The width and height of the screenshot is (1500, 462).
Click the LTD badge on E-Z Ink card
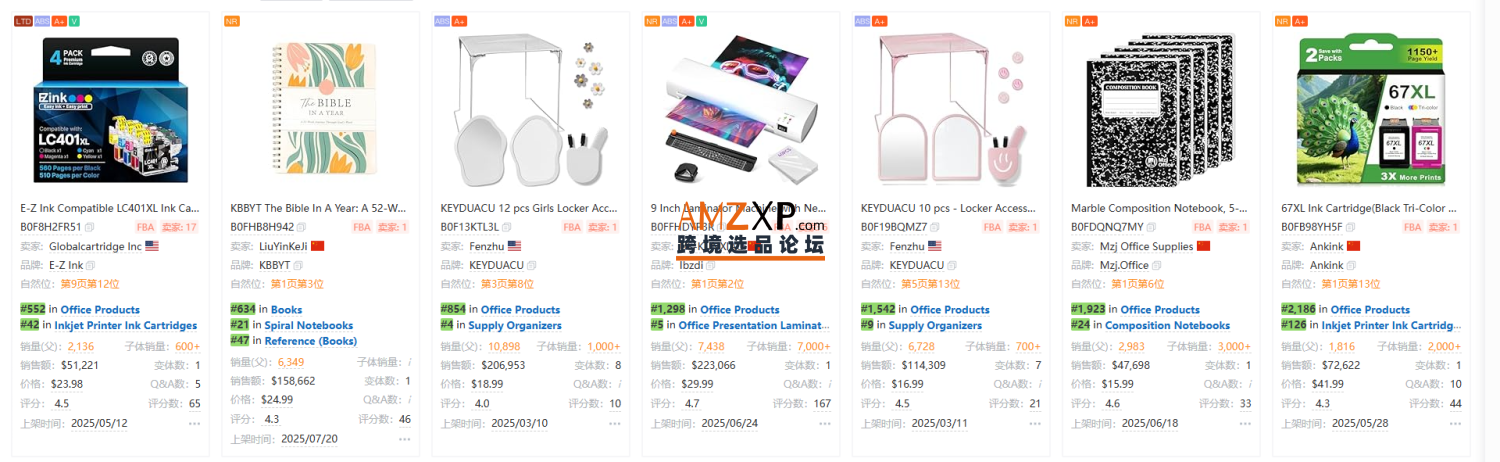tap(22, 21)
